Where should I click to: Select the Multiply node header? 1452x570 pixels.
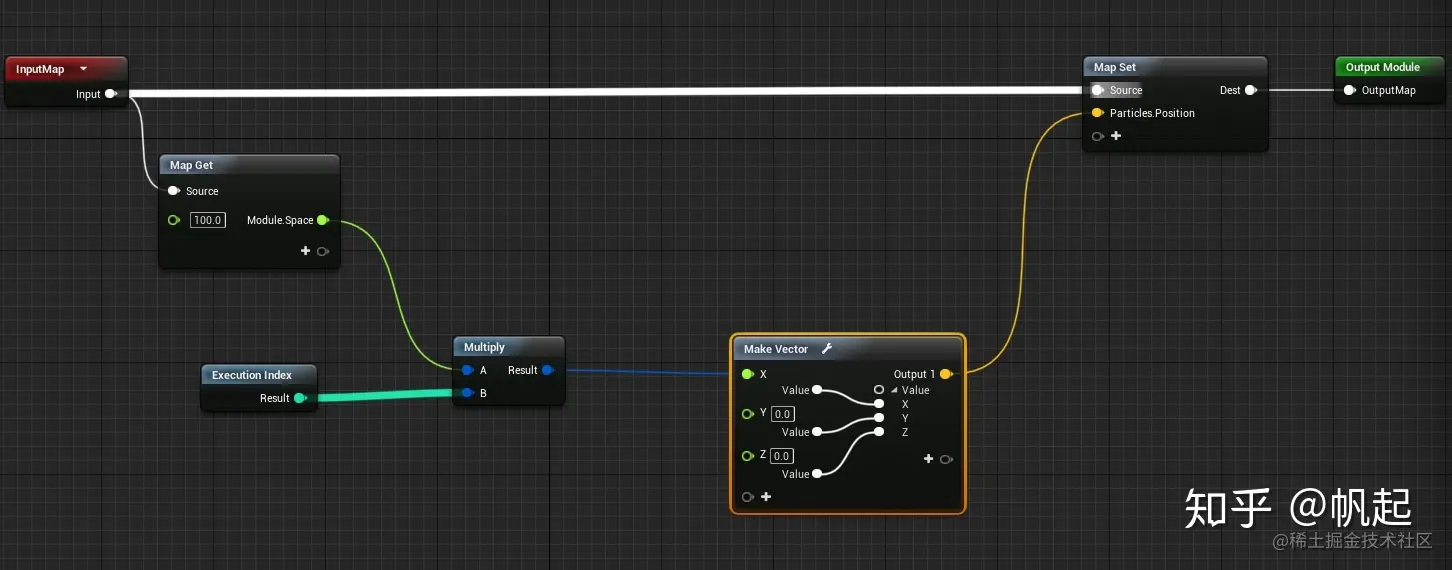point(509,347)
